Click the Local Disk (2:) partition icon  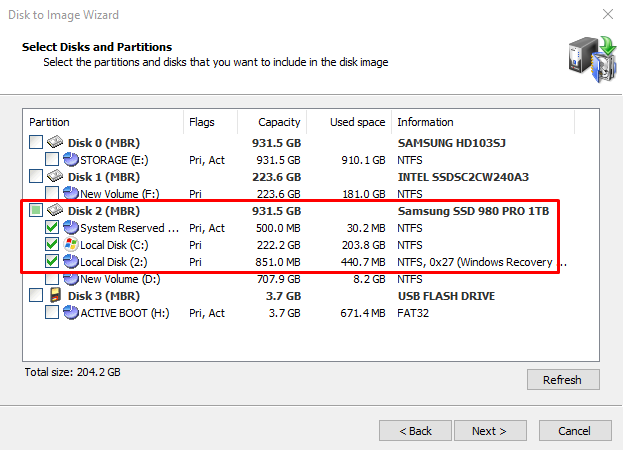point(71,262)
